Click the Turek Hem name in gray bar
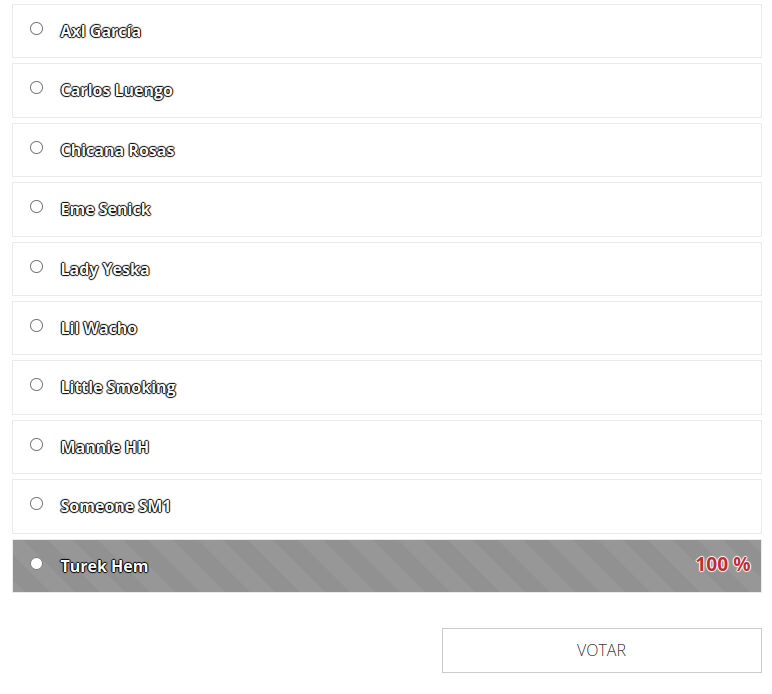The image size is (772, 694). [104, 566]
